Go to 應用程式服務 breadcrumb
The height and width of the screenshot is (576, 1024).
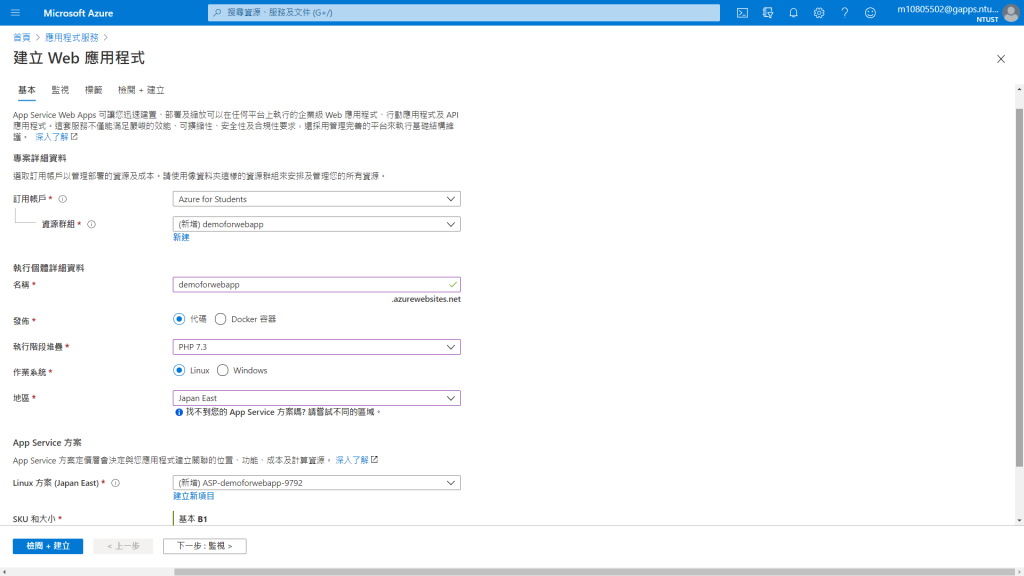[x=72, y=37]
